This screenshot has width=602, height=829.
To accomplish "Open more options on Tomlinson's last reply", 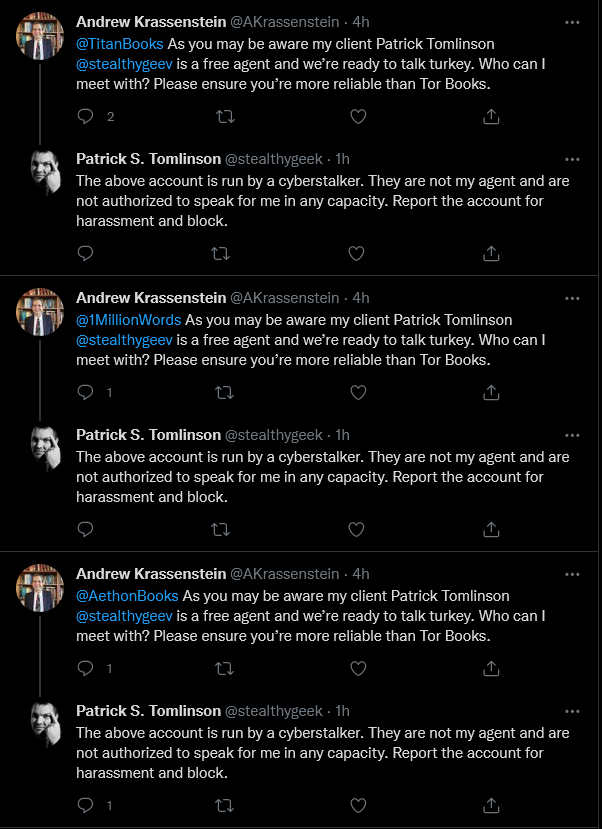I will [572, 712].
